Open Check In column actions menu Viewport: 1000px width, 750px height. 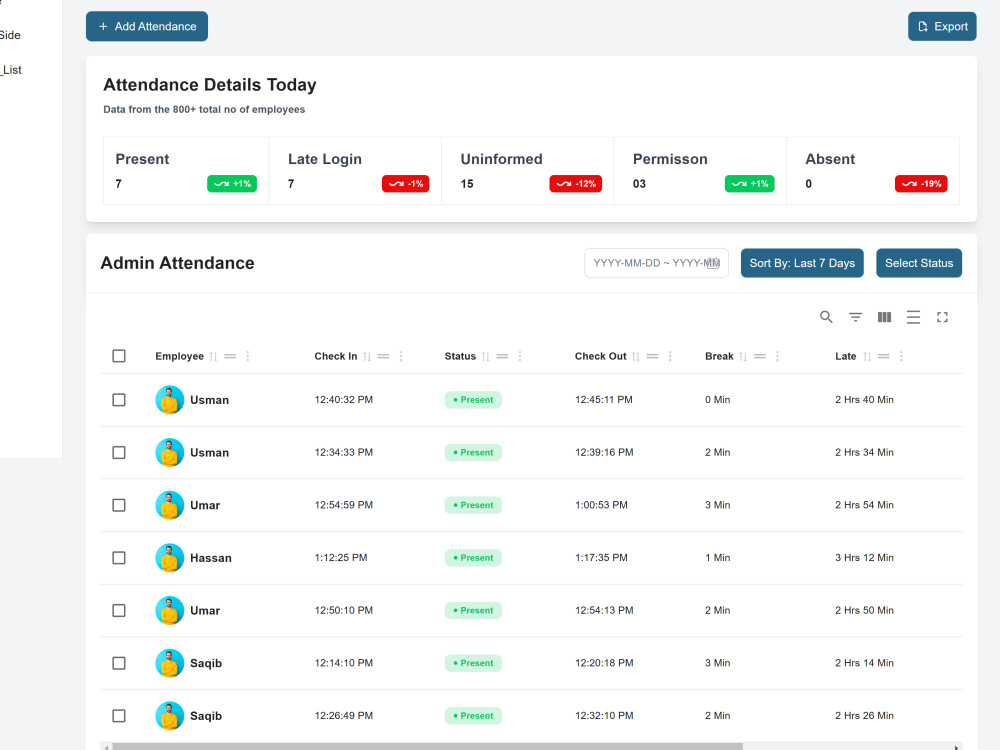coord(401,357)
